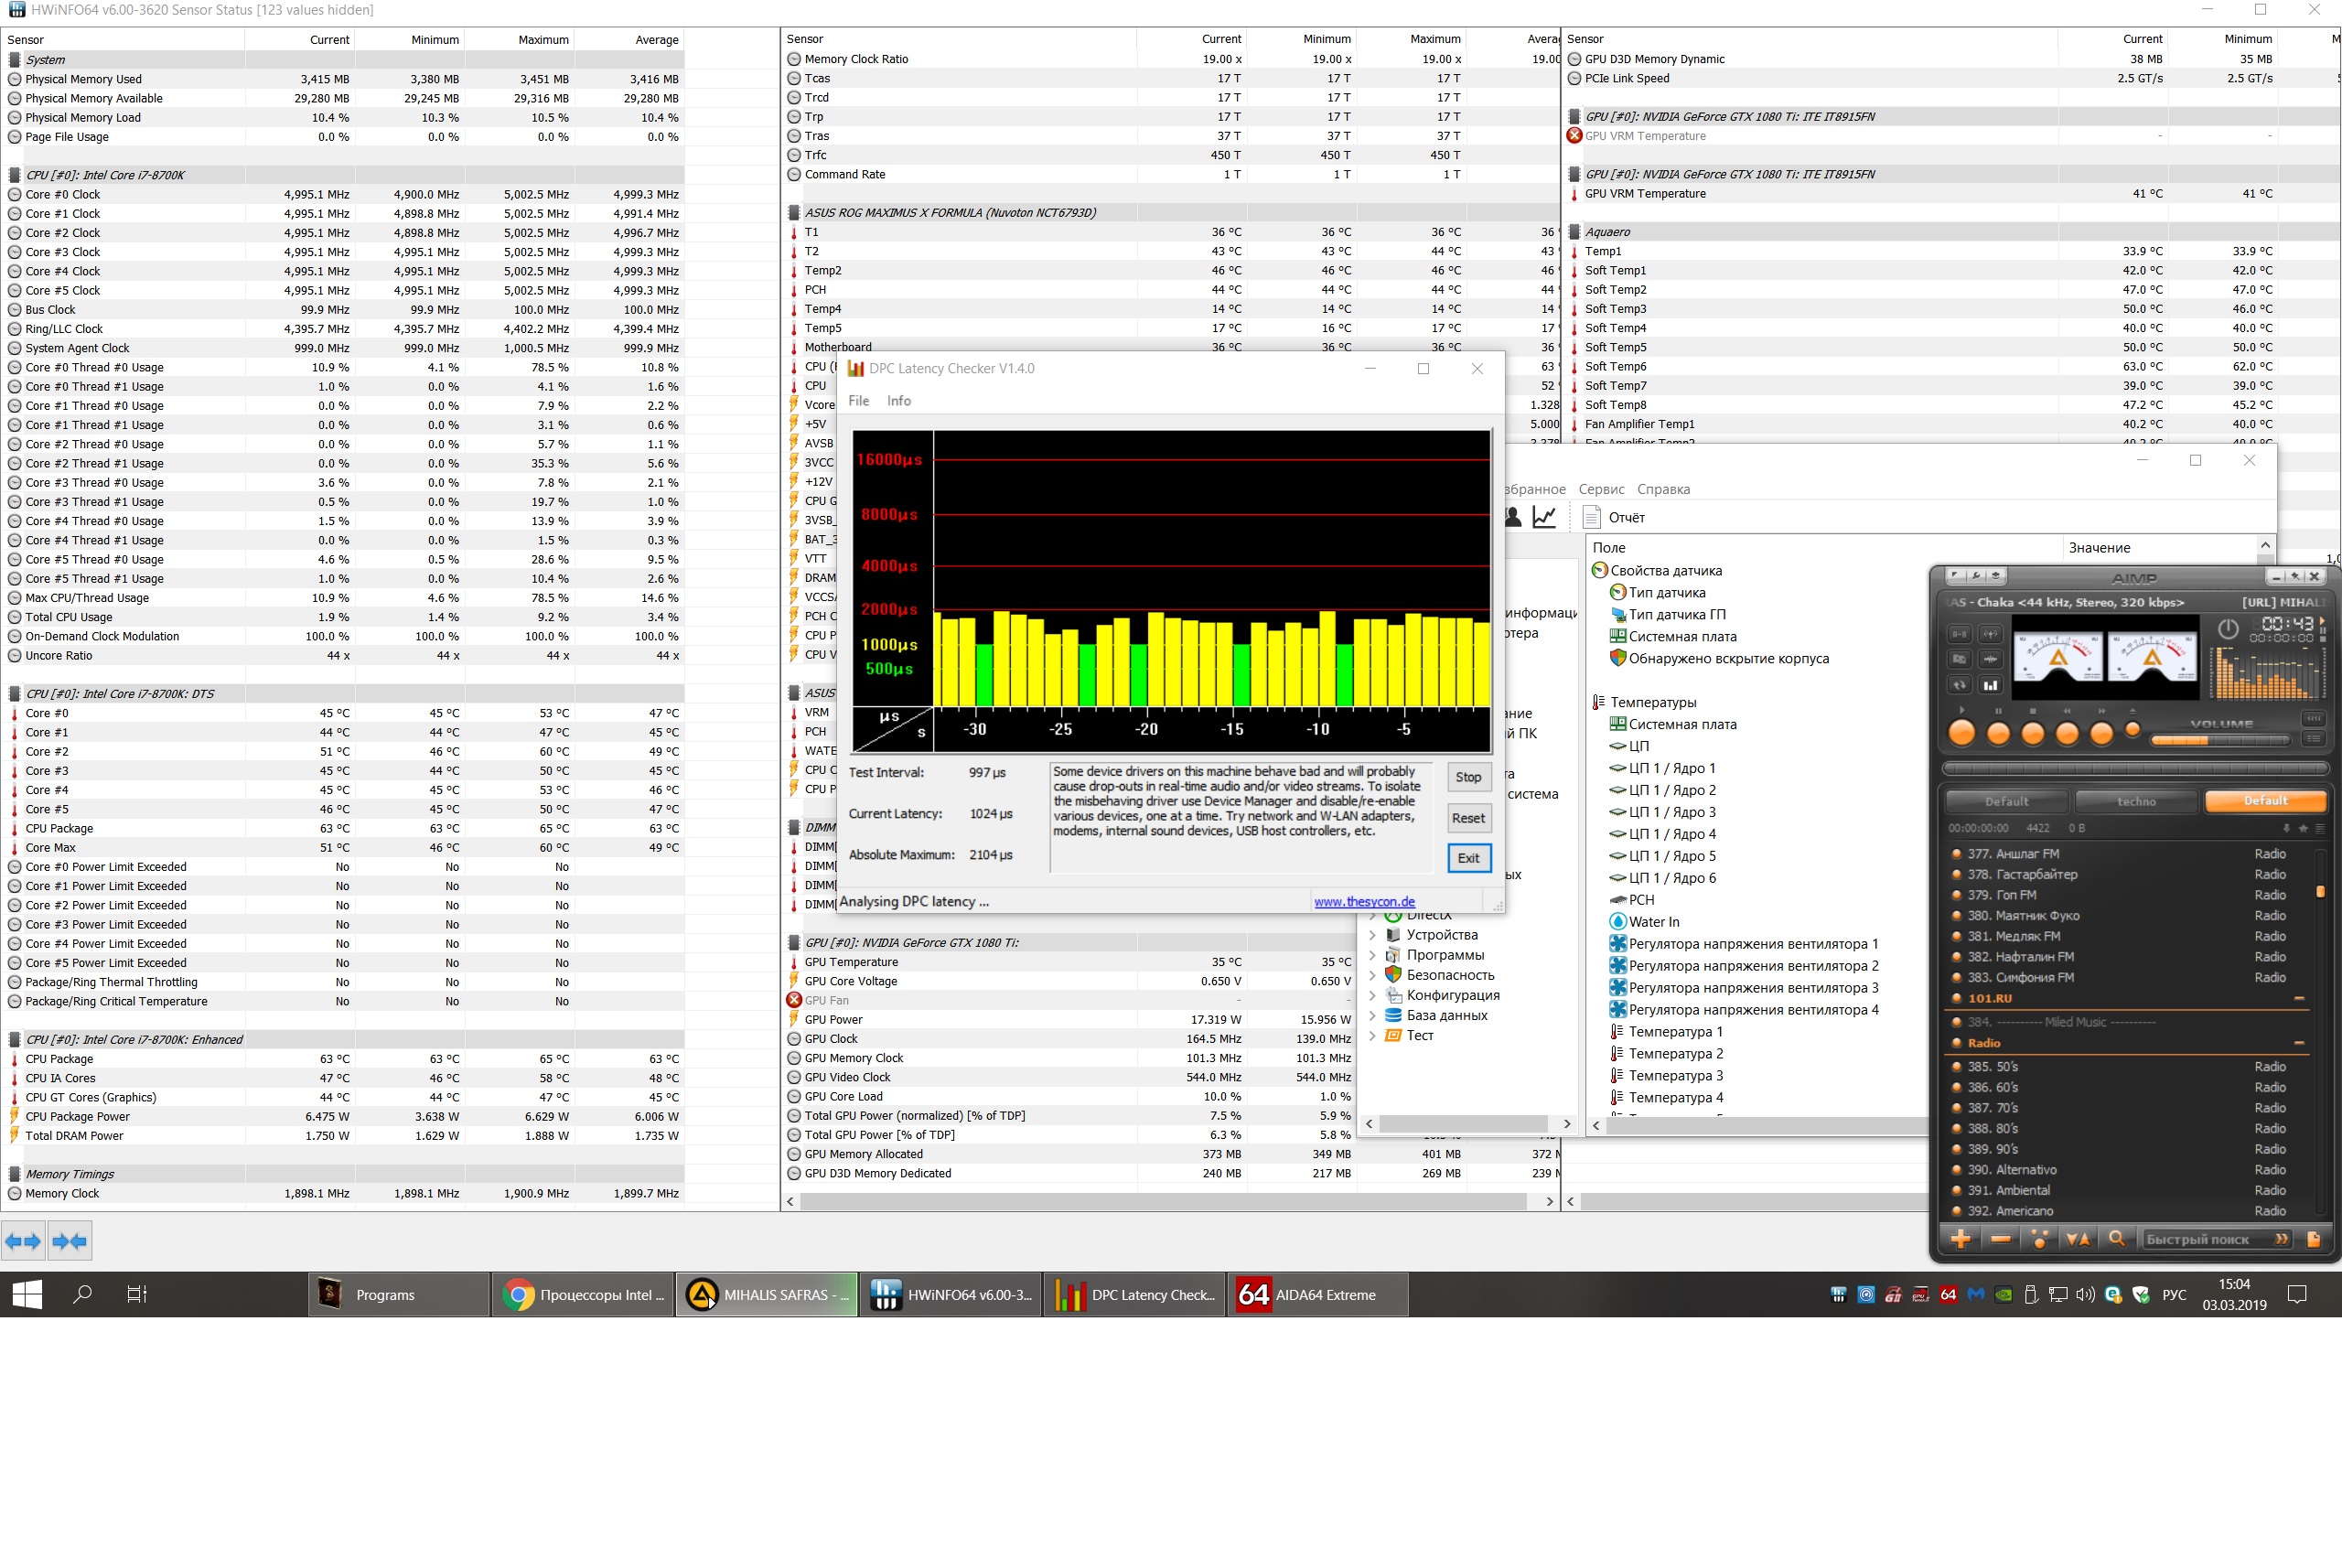The height and width of the screenshot is (1568, 2342).
Task: Open AIMP settings wrench icon
Action: 1976,576
